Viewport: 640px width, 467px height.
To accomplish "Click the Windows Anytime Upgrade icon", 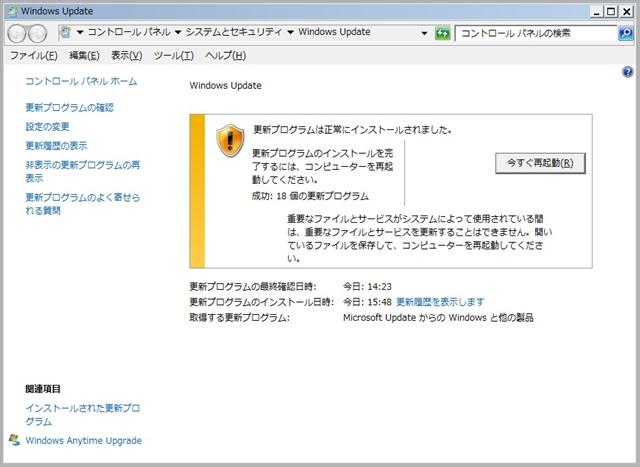I will tap(14, 440).
